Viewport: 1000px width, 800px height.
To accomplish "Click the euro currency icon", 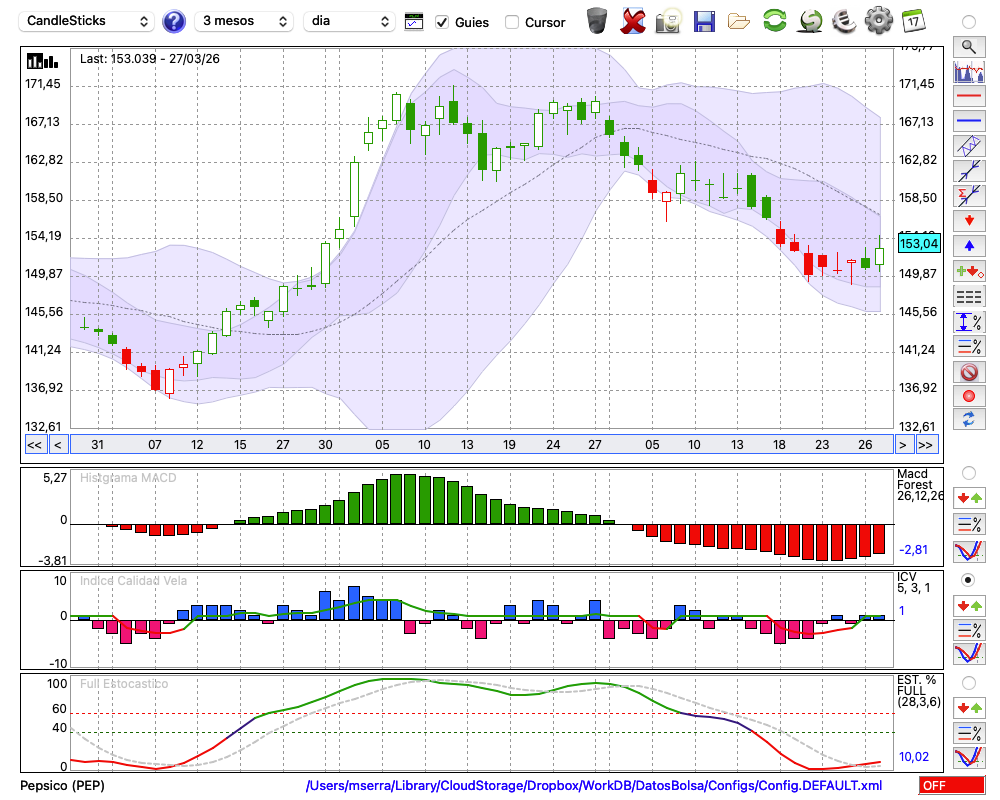I will click(843, 20).
